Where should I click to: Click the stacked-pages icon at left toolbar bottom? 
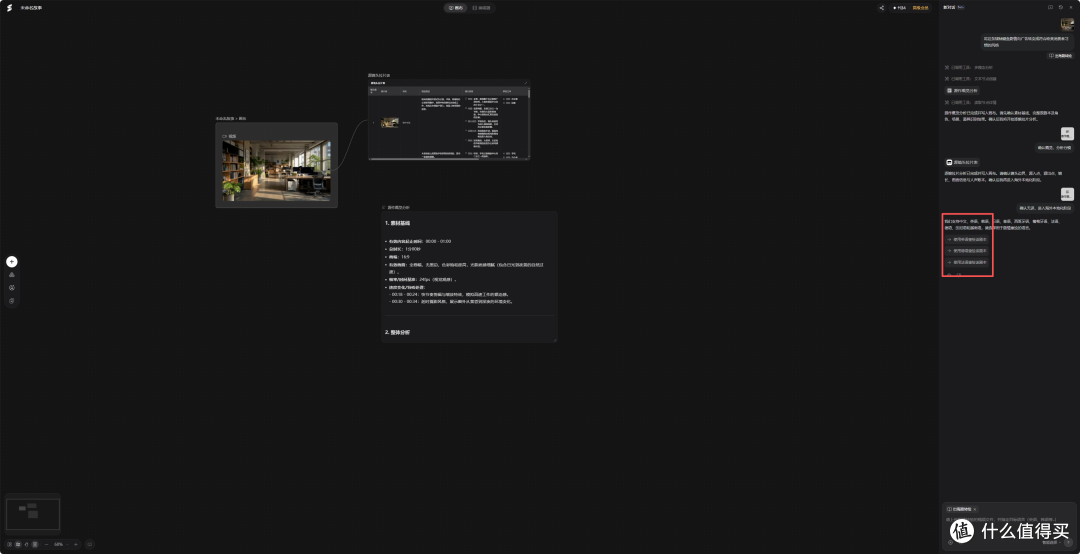[x=12, y=301]
